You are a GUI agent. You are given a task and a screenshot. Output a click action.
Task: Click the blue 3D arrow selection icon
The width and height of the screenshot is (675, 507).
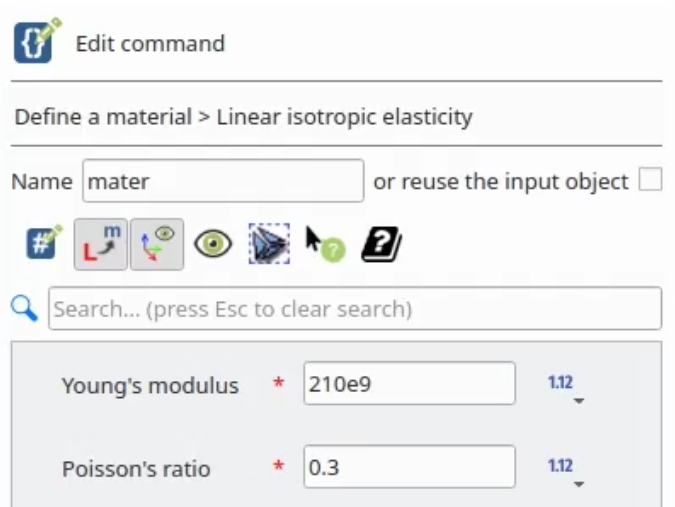(269, 244)
